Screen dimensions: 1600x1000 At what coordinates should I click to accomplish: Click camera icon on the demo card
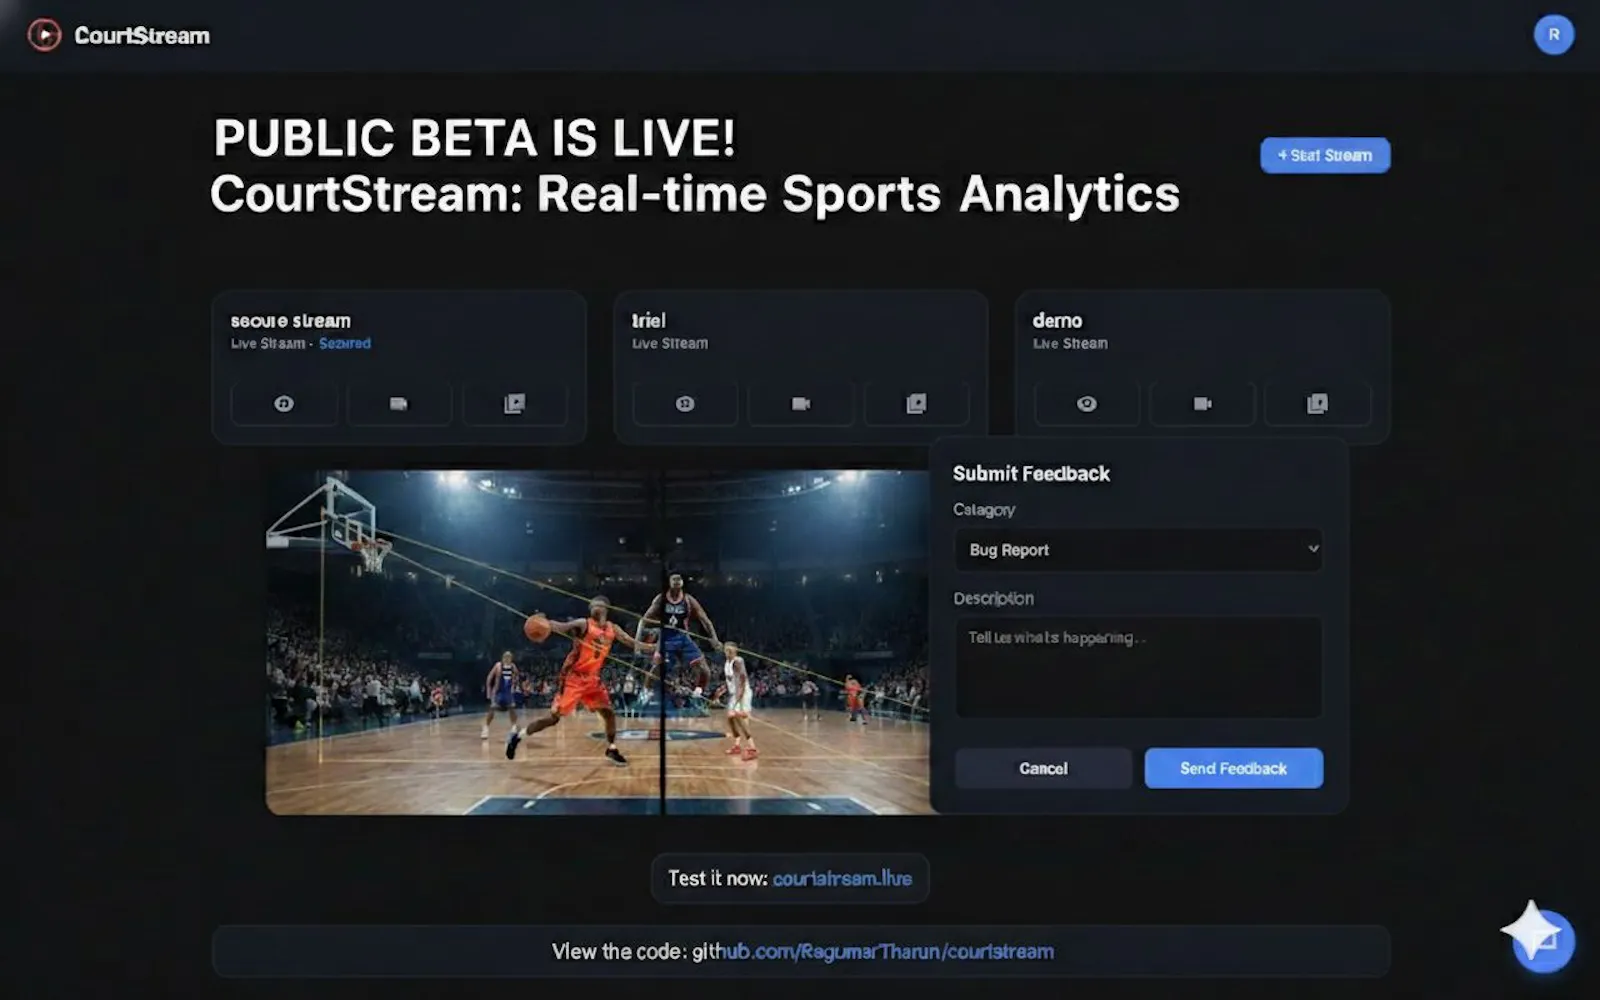point(1202,404)
